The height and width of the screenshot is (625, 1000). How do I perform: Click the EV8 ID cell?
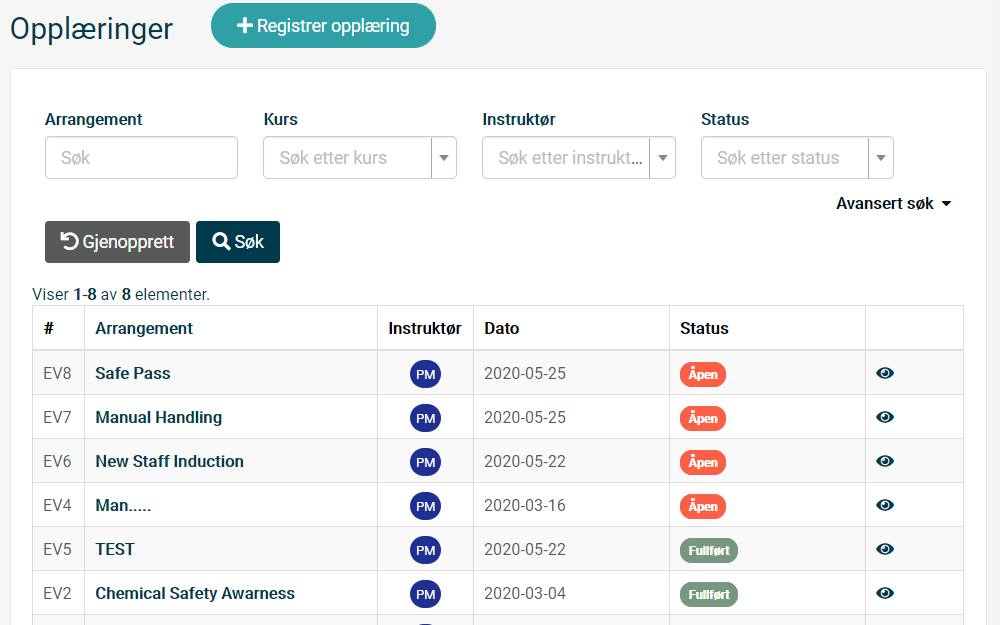pyautogui.click(x=57, y=373)
